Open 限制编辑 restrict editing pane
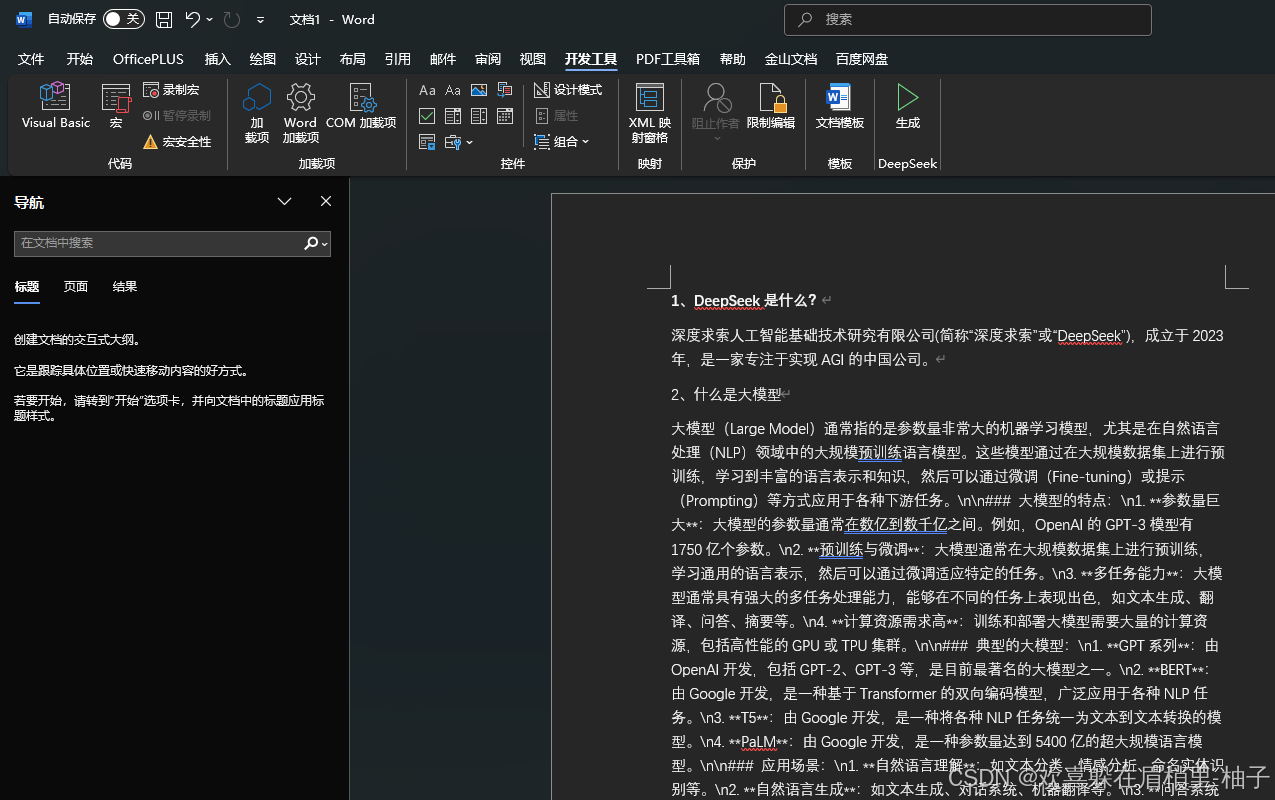 (x=771, y=106)
